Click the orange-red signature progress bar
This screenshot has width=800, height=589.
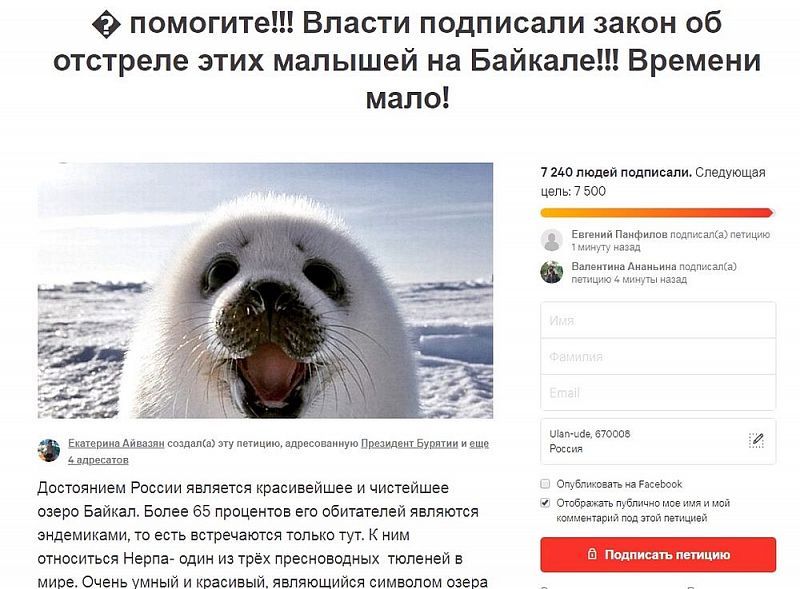click(657, 213)
